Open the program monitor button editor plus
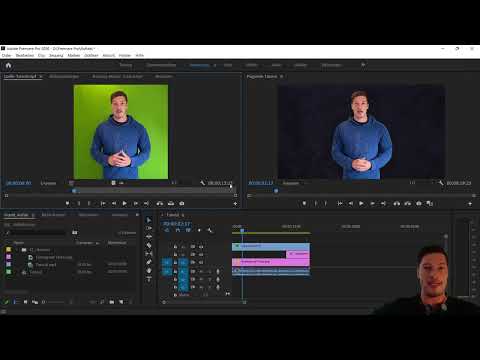 (470, 203)
